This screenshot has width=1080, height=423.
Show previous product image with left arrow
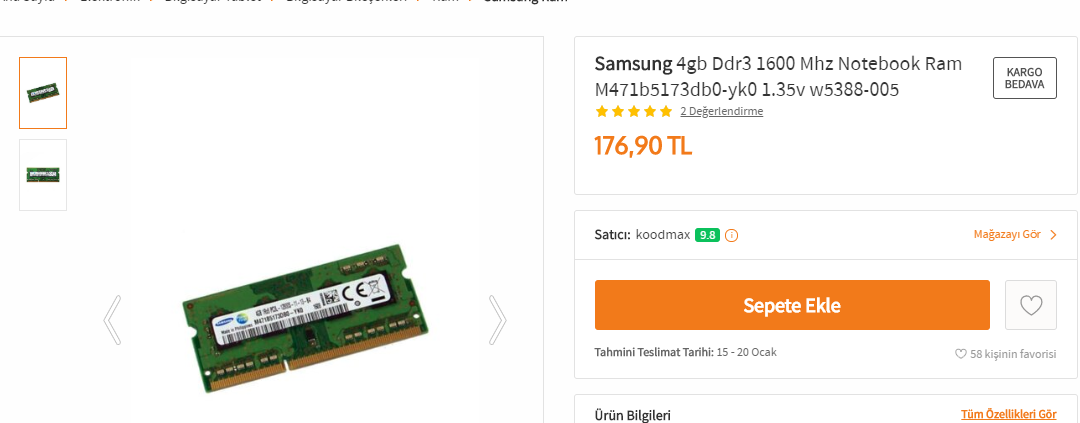coord(112,320)
